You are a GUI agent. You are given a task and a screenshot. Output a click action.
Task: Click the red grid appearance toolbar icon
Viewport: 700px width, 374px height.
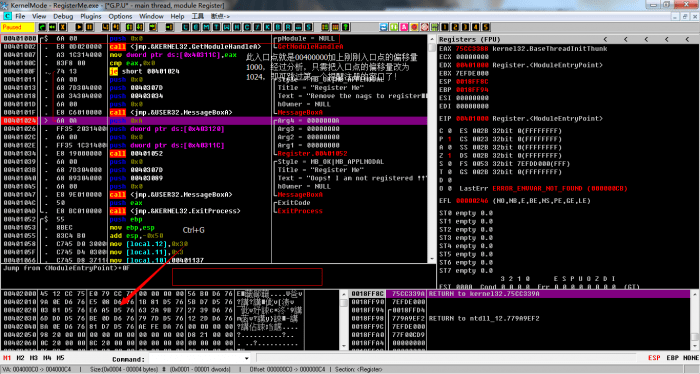click(x=335, y=27)
